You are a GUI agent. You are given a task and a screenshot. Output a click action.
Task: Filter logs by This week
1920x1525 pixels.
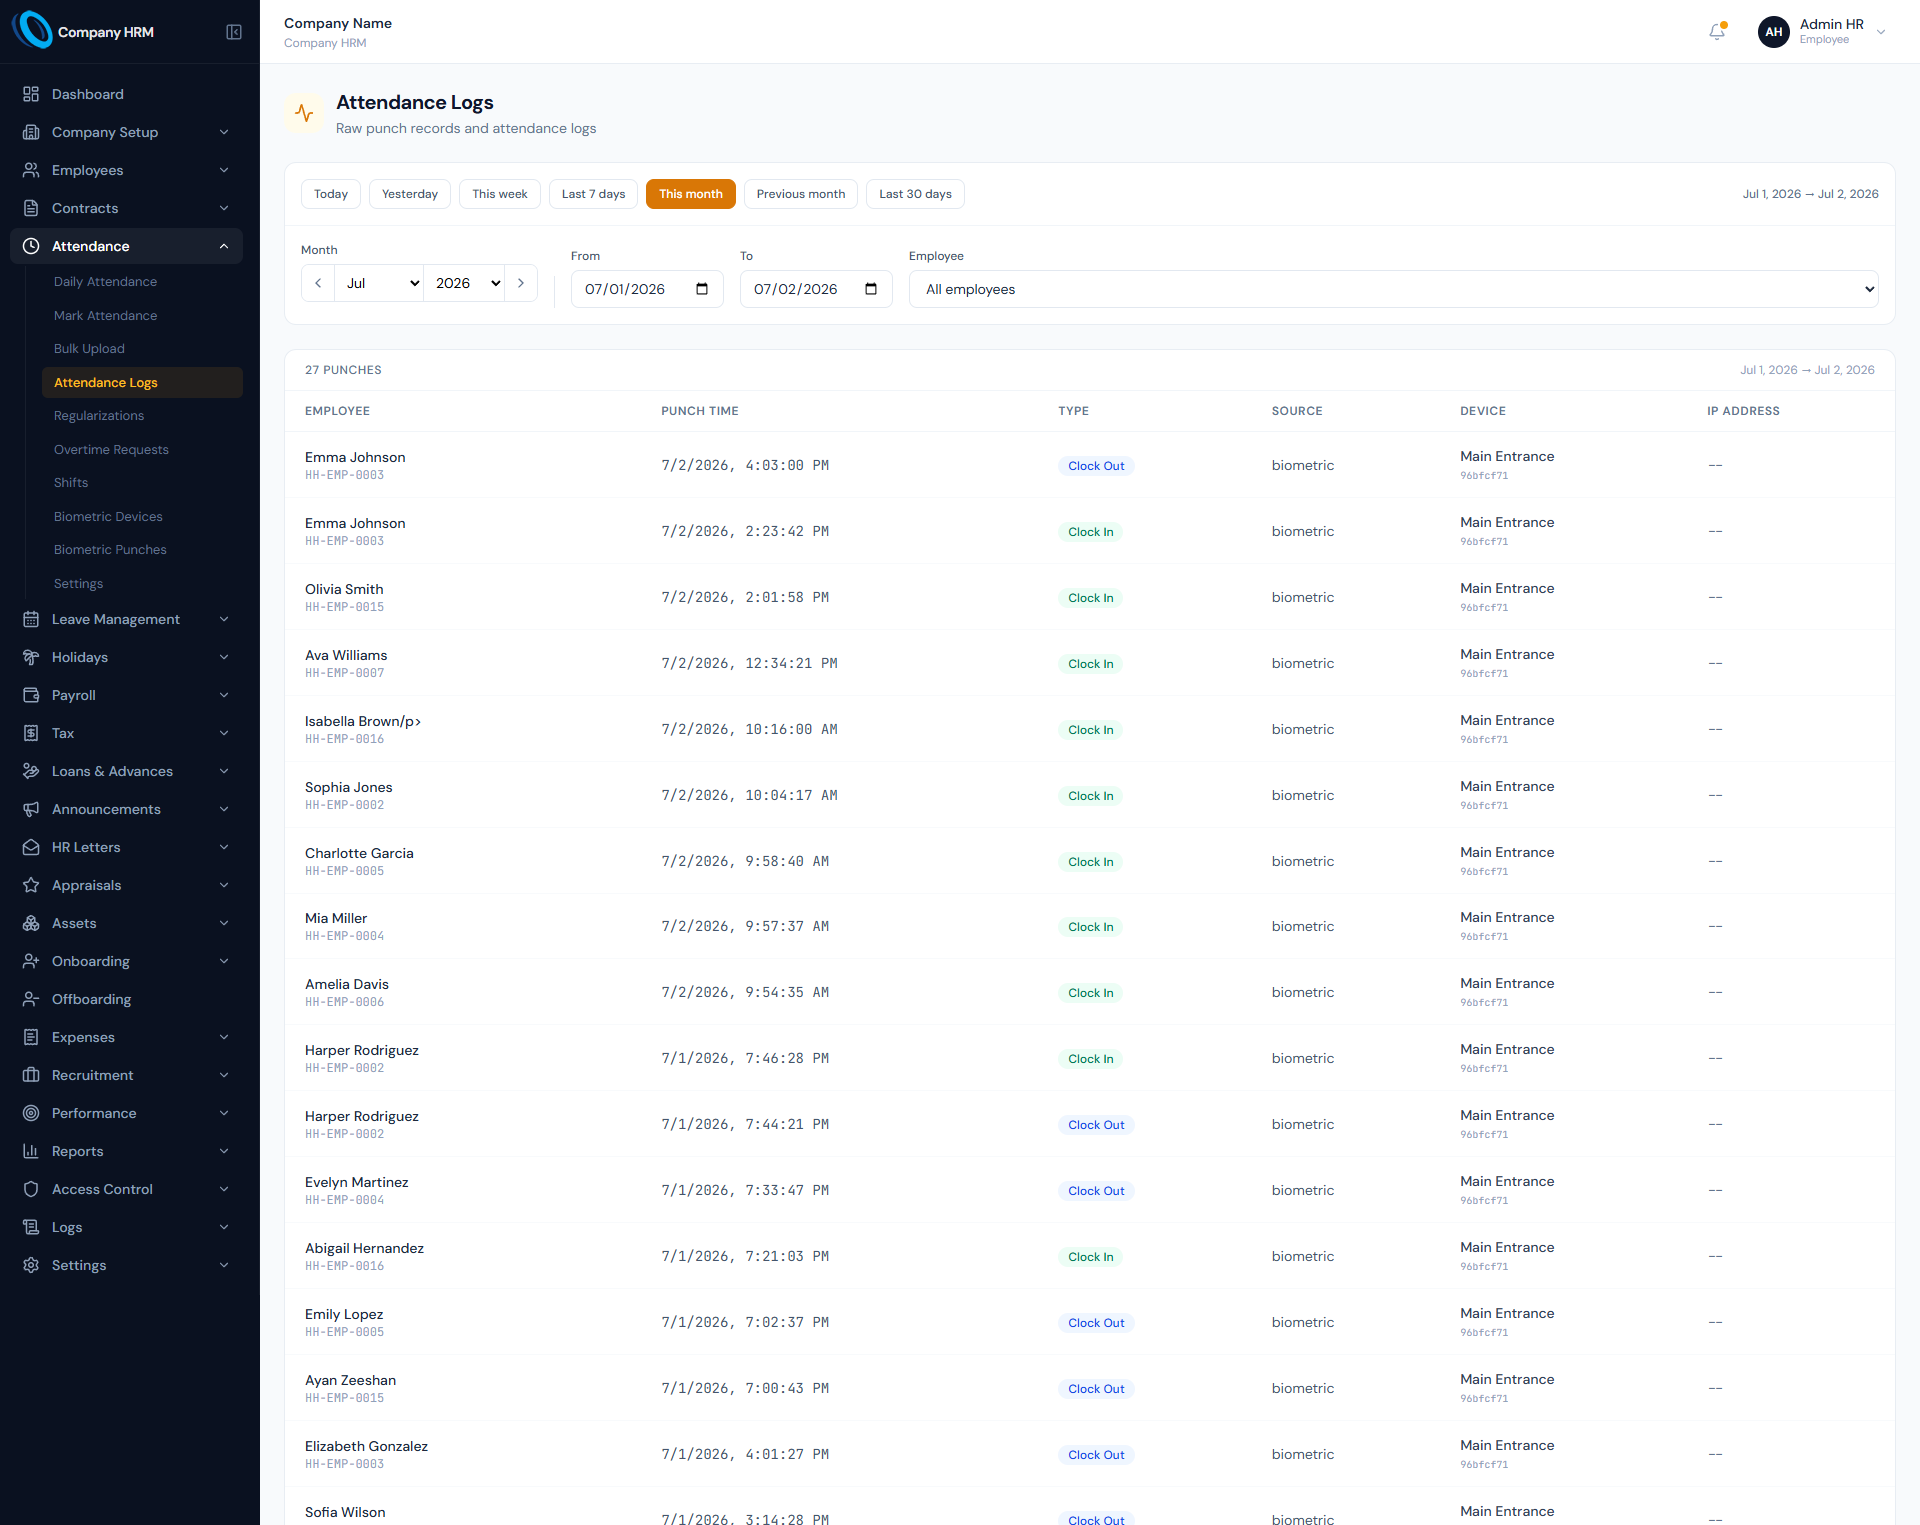tap(500, 194)
